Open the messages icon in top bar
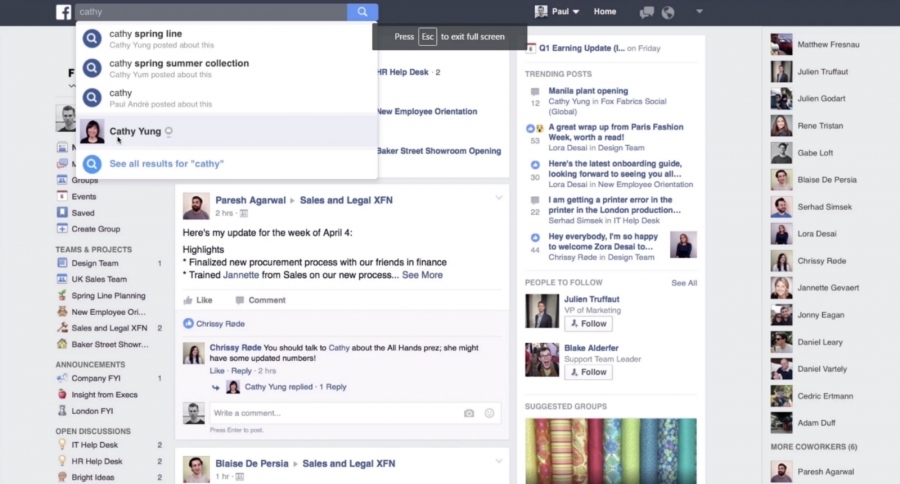The height and width of the screenshot is (484, 900). pyautogui.click(x=647, y=12)
